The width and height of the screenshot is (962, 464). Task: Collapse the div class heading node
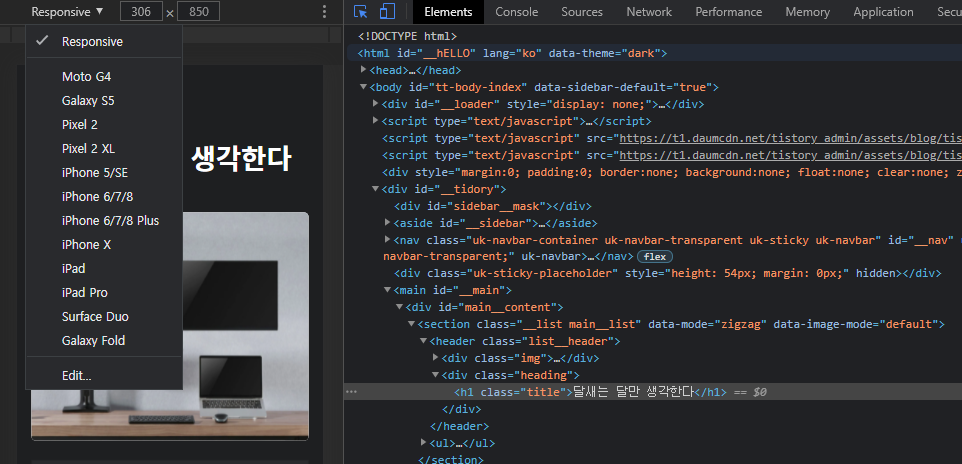pos(436,374)
